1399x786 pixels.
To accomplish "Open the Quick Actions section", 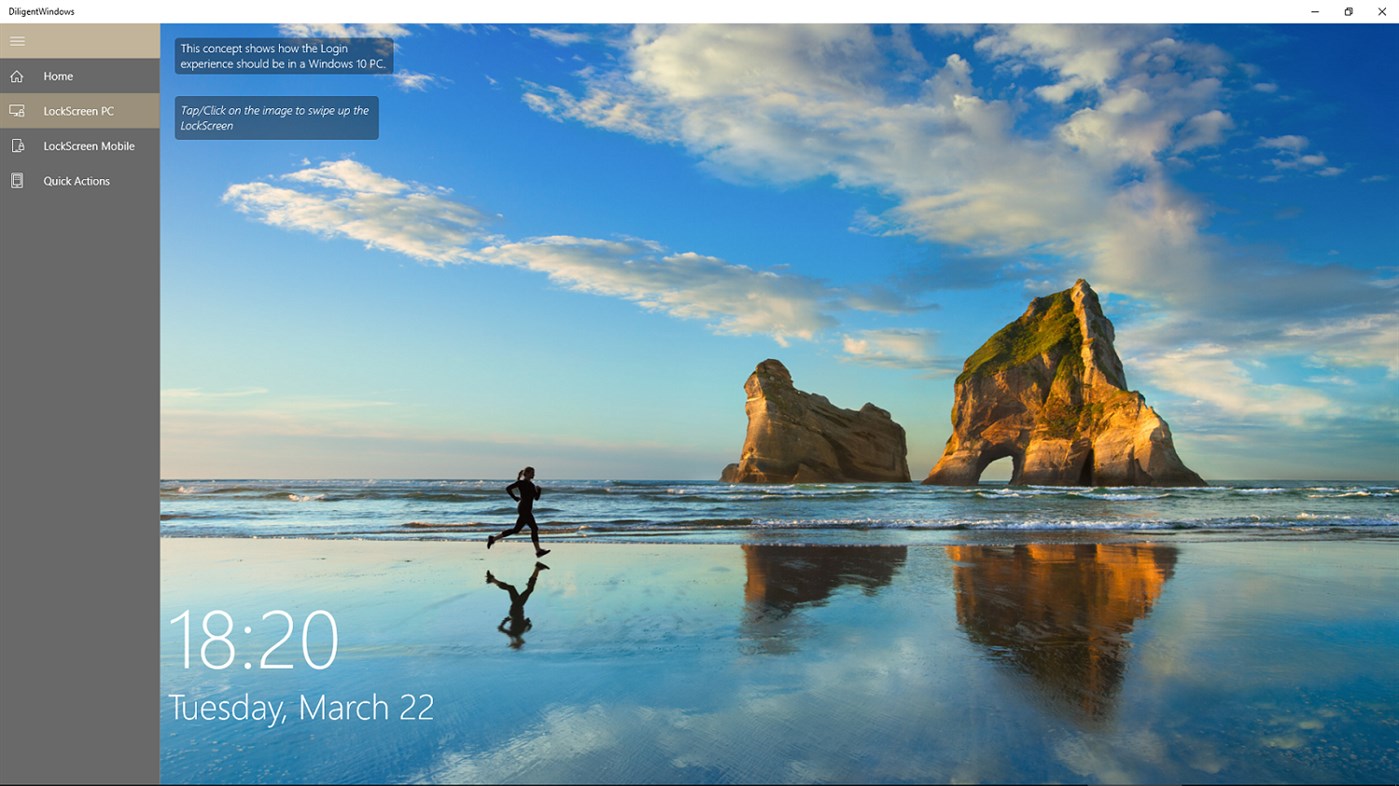I will (x=75, y=180).
